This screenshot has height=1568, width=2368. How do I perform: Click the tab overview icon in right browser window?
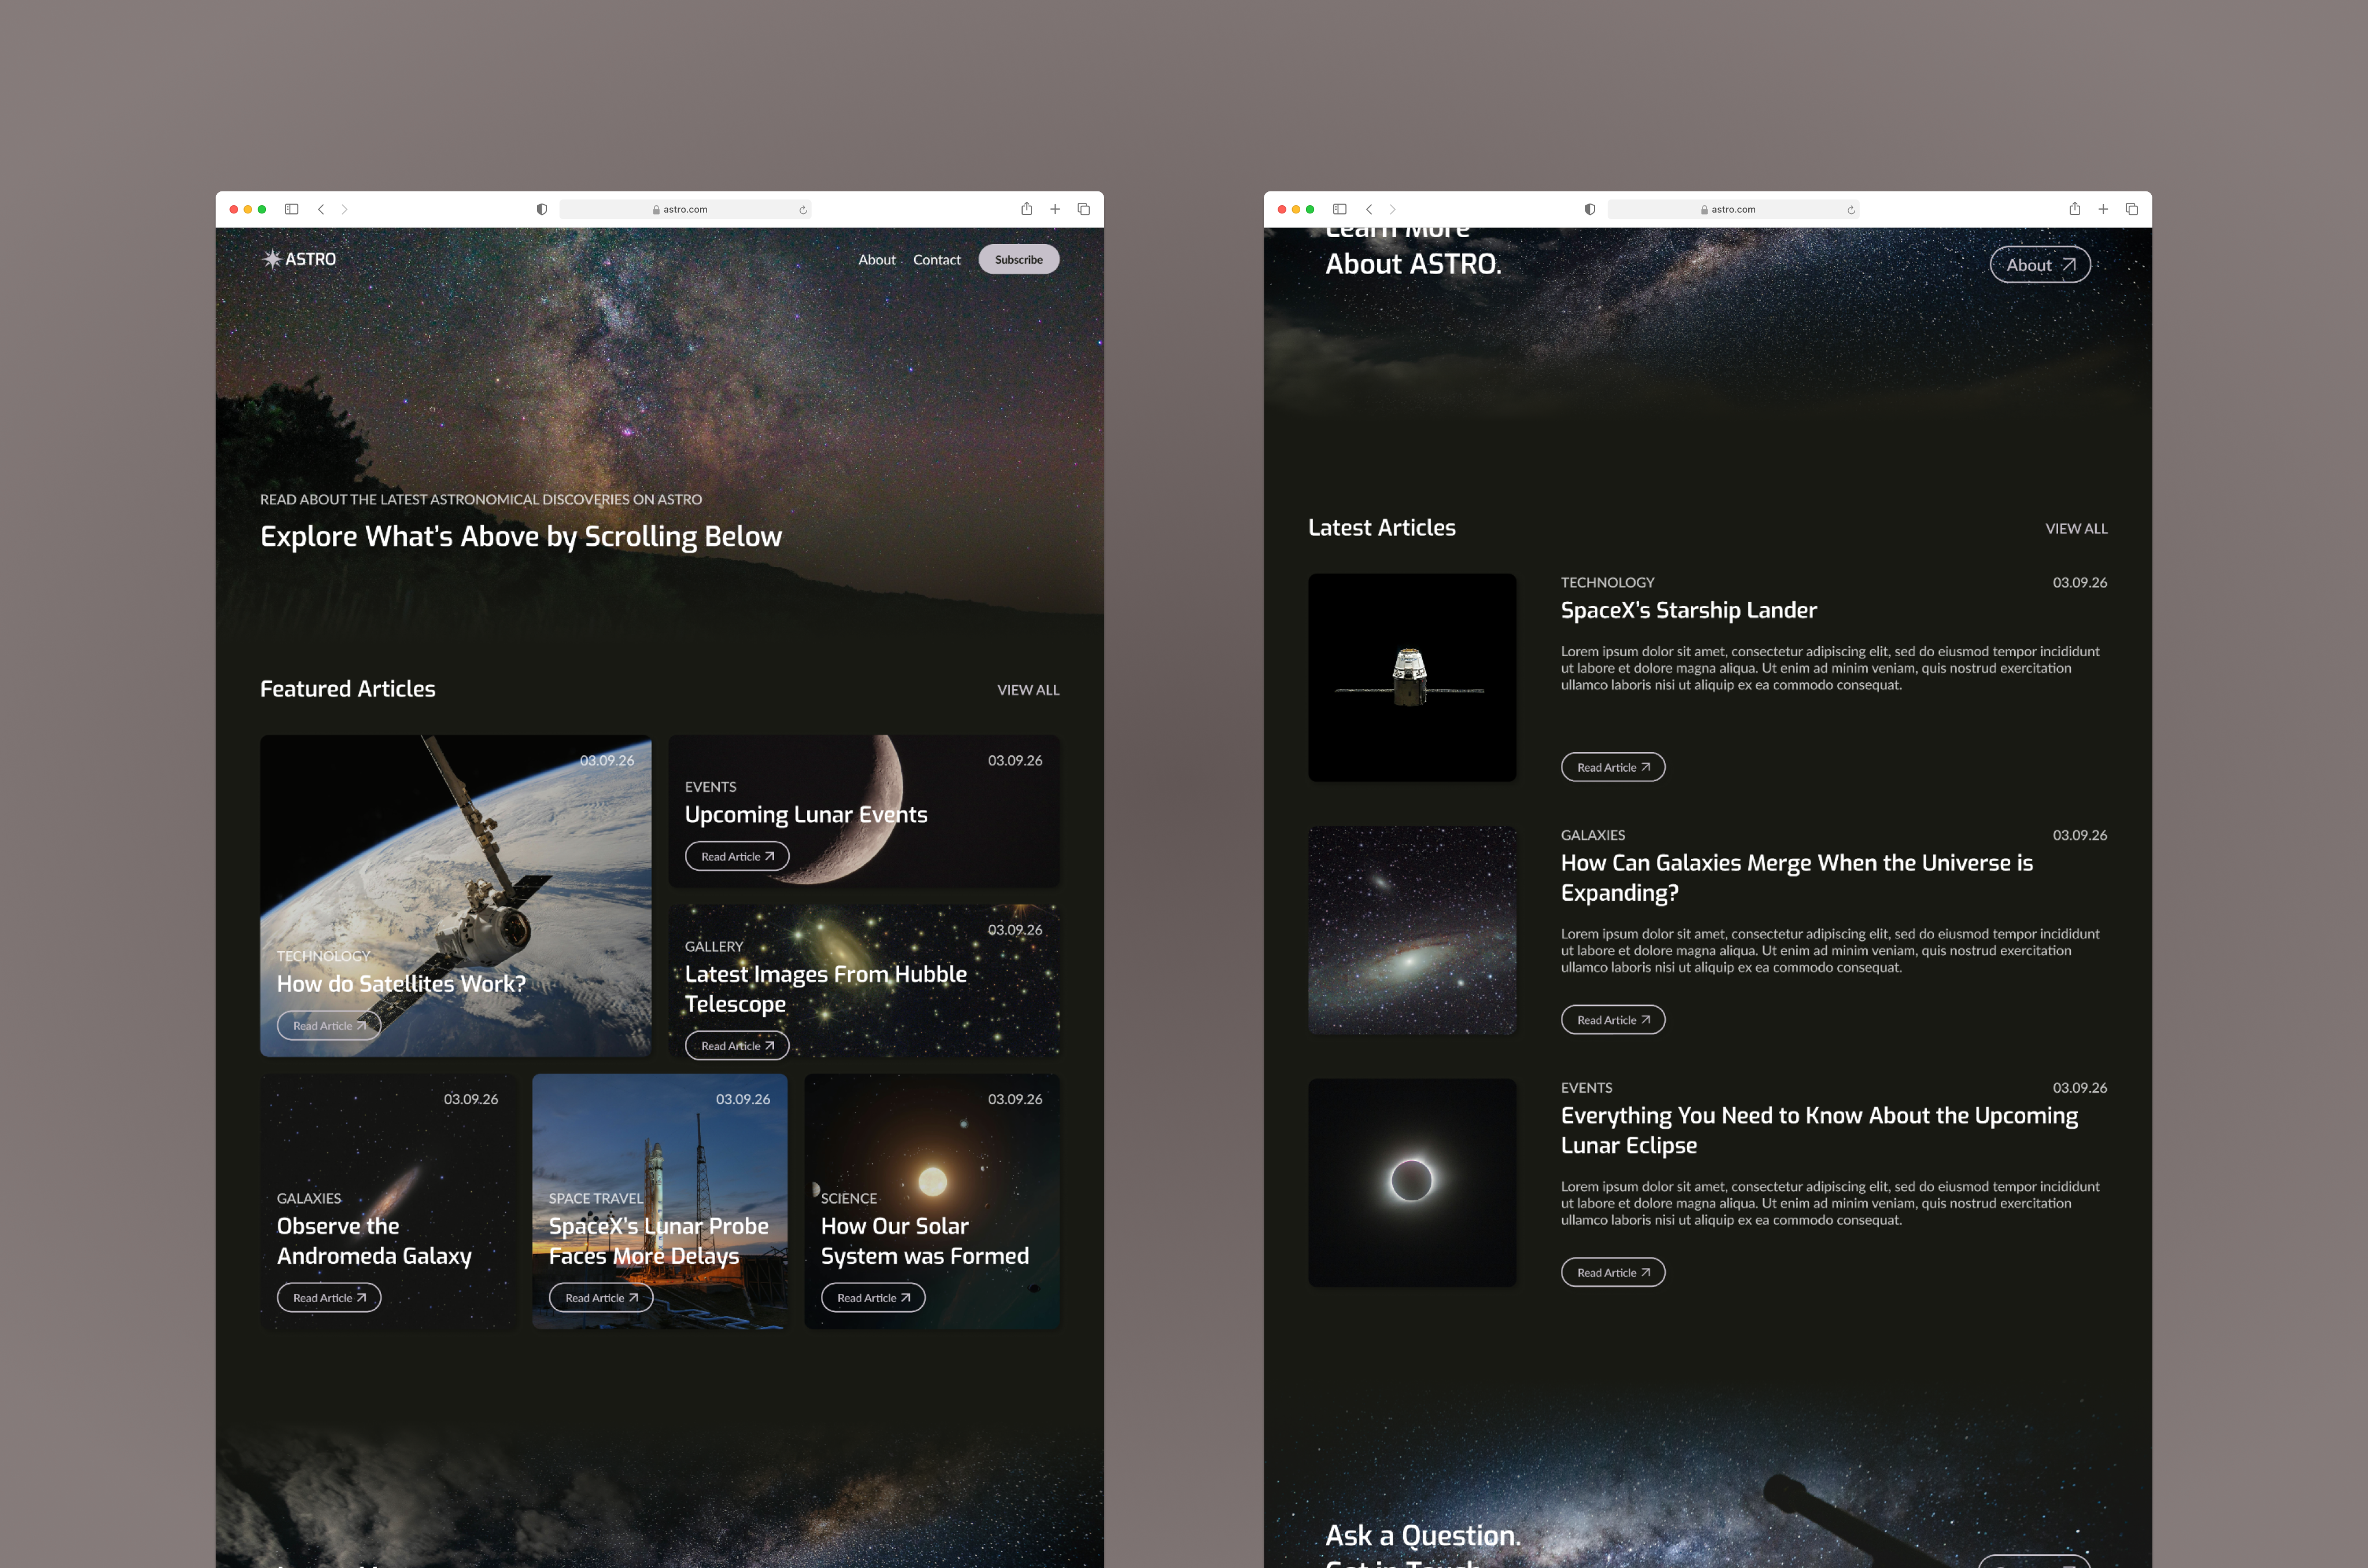pos(2131,209)
